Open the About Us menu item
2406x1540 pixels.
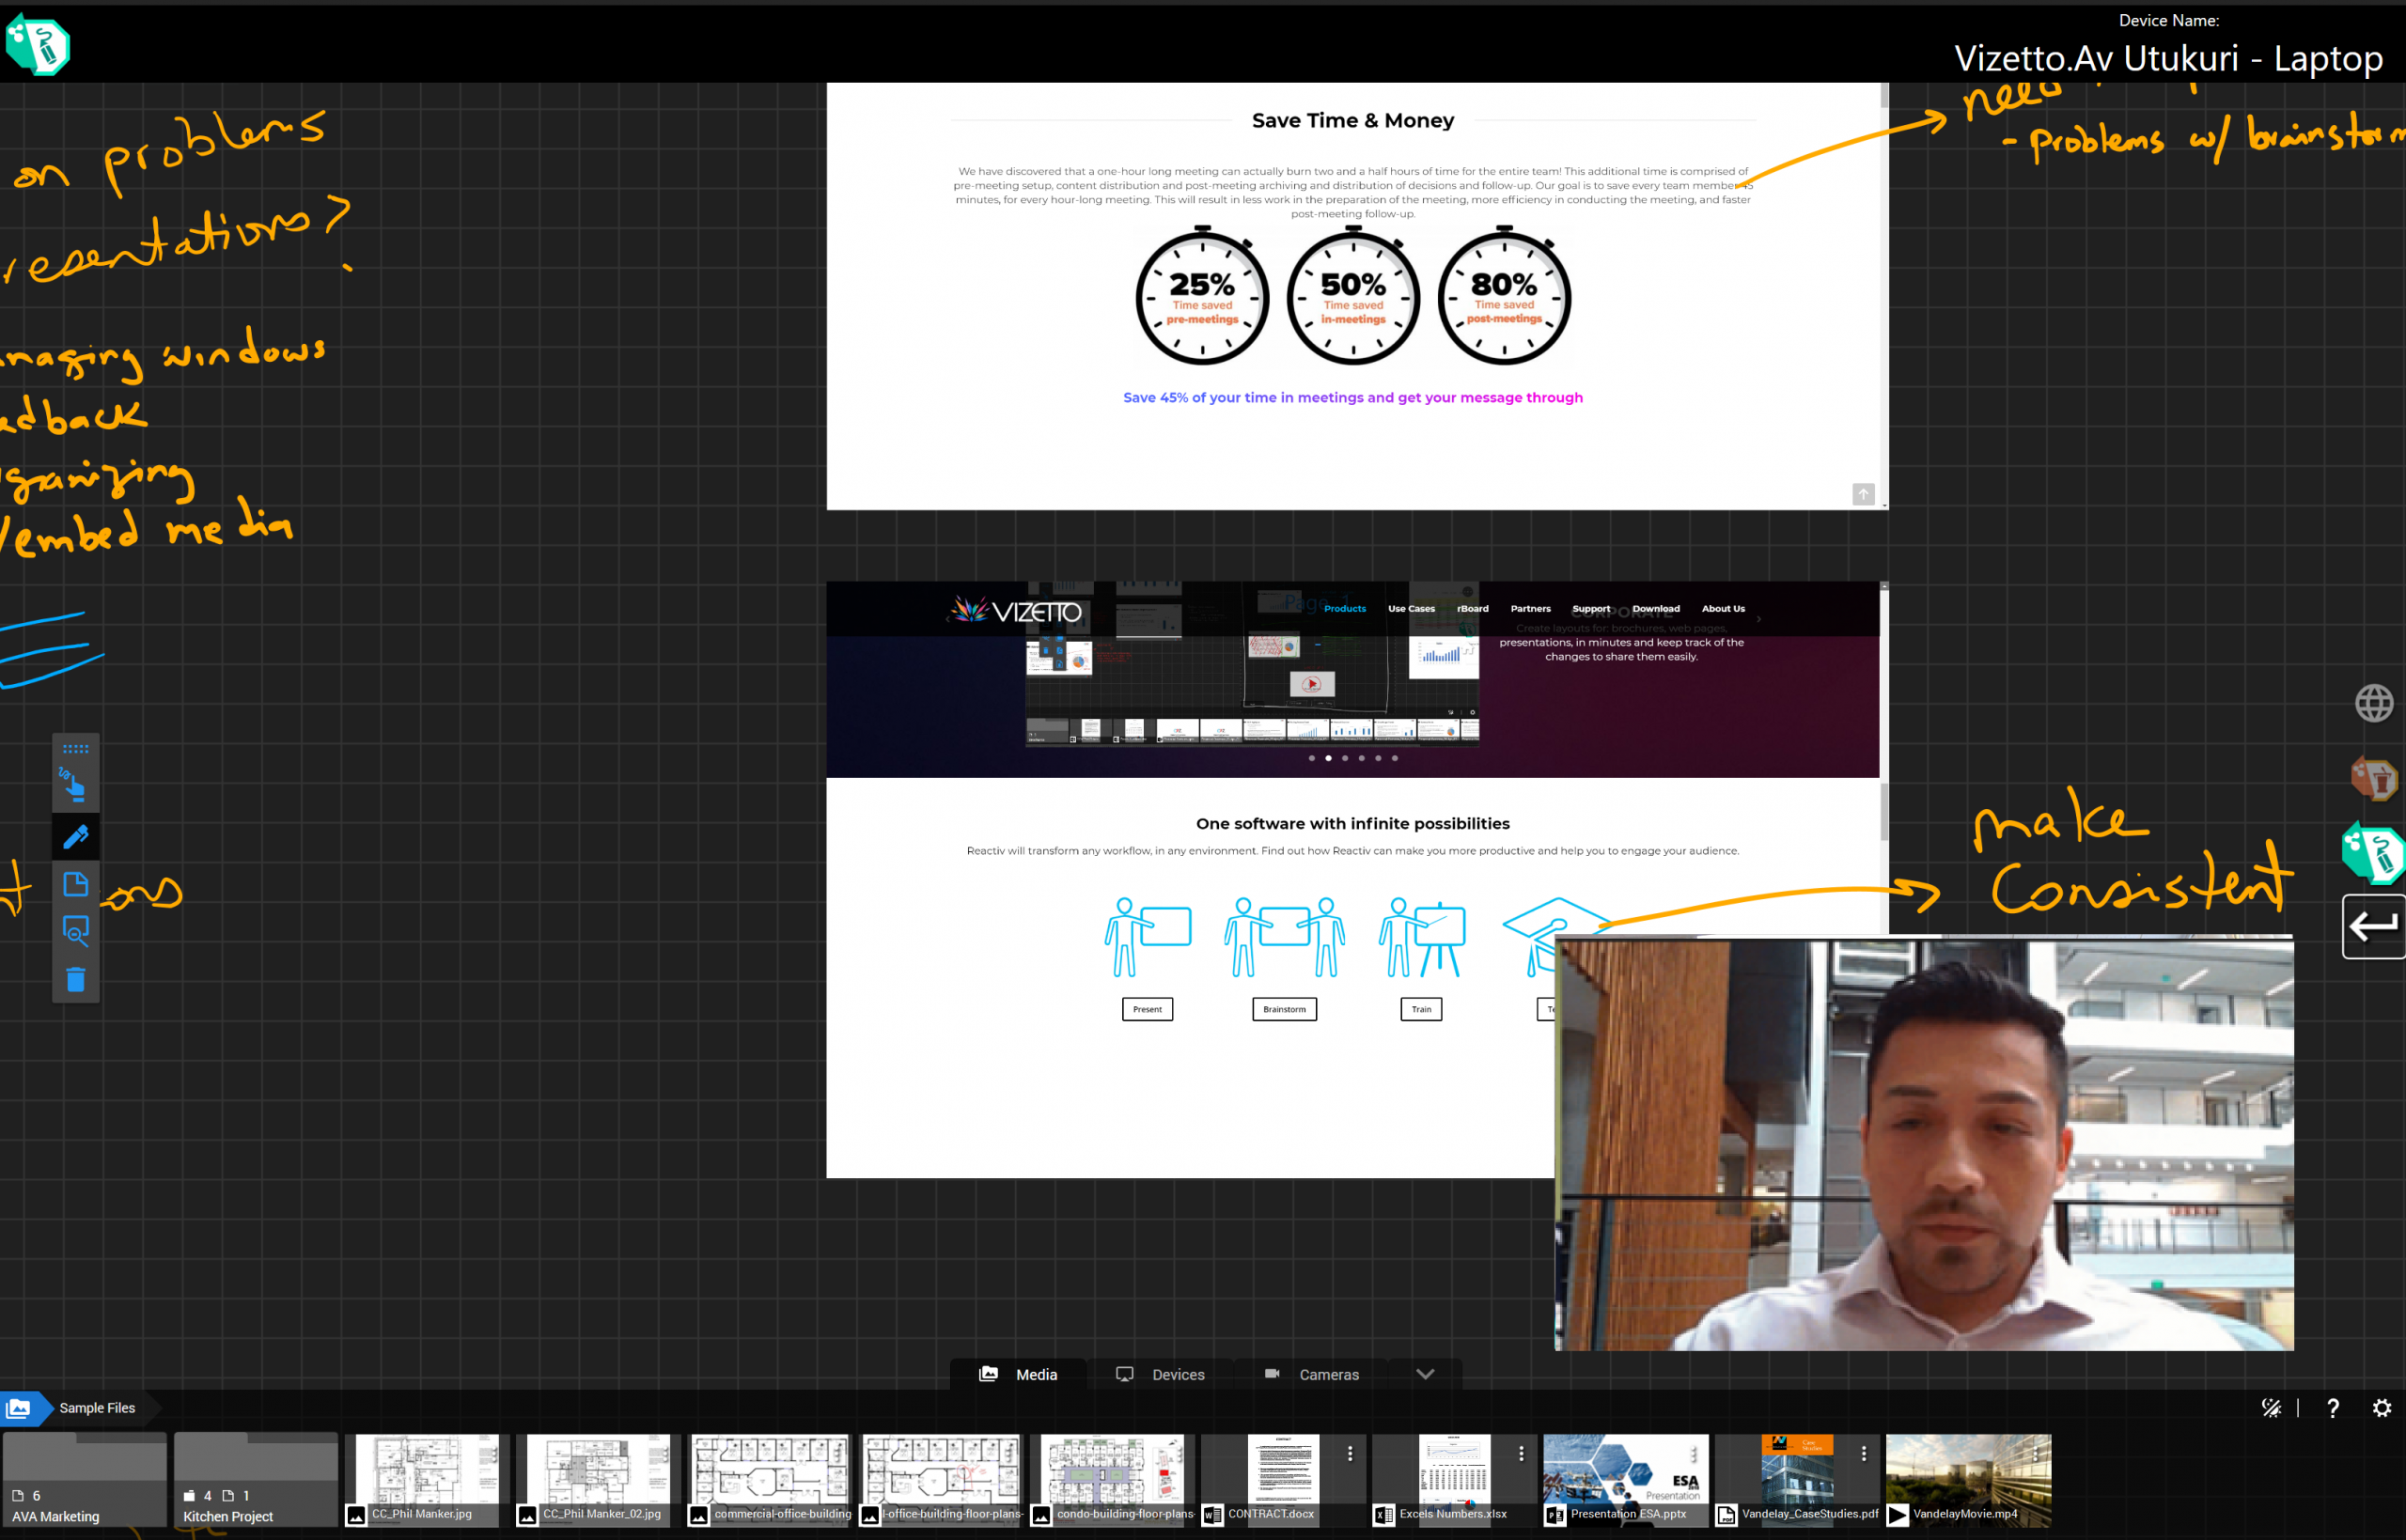pos(1723,608)
